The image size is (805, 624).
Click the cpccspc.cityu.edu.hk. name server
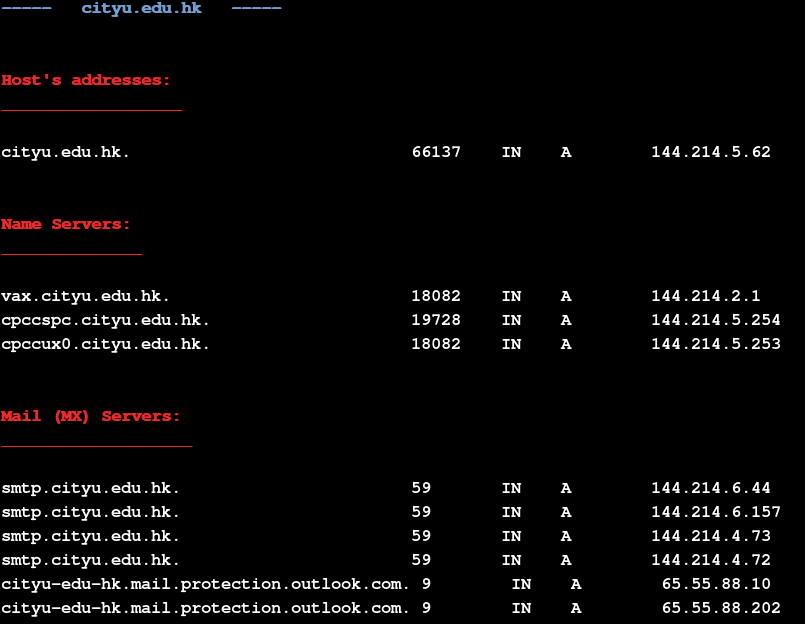click(106, 320)
